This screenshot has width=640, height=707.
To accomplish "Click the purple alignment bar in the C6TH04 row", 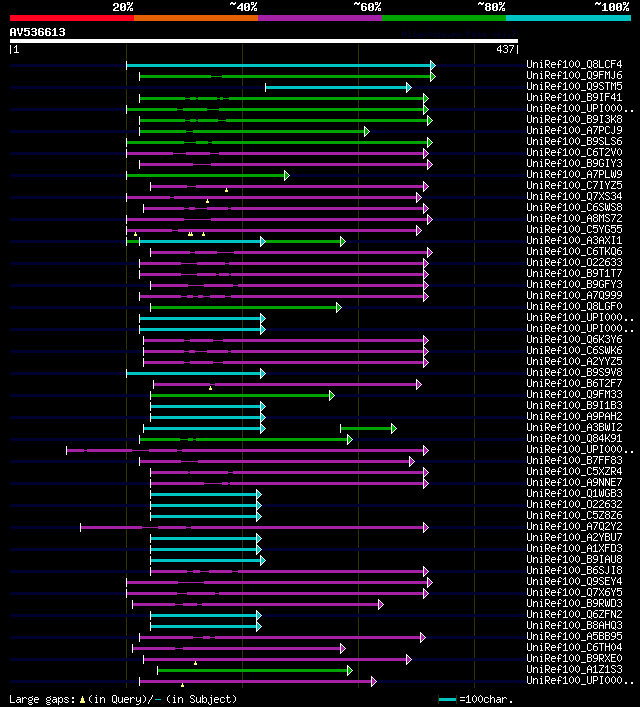I will (x=239, y=648).
